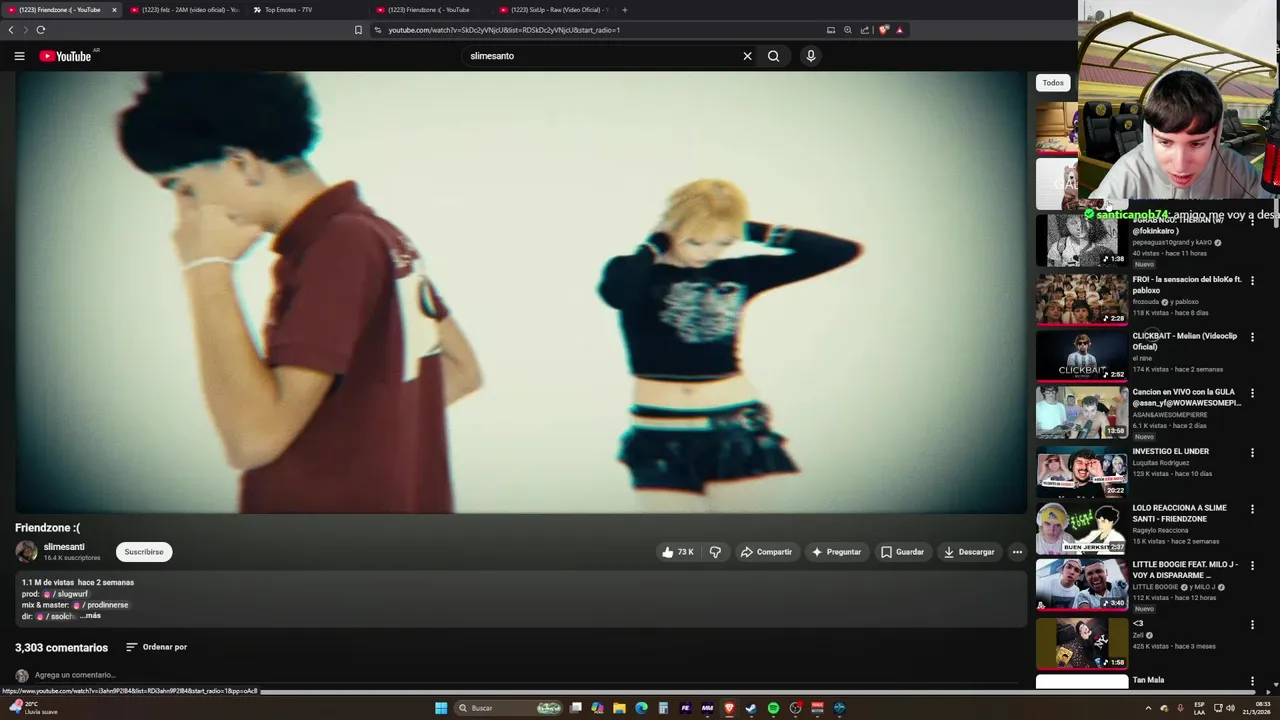The height and width of the screenshot is (720, 1280).
Task: Click the browser address bar URL
Action: [504, 30]
